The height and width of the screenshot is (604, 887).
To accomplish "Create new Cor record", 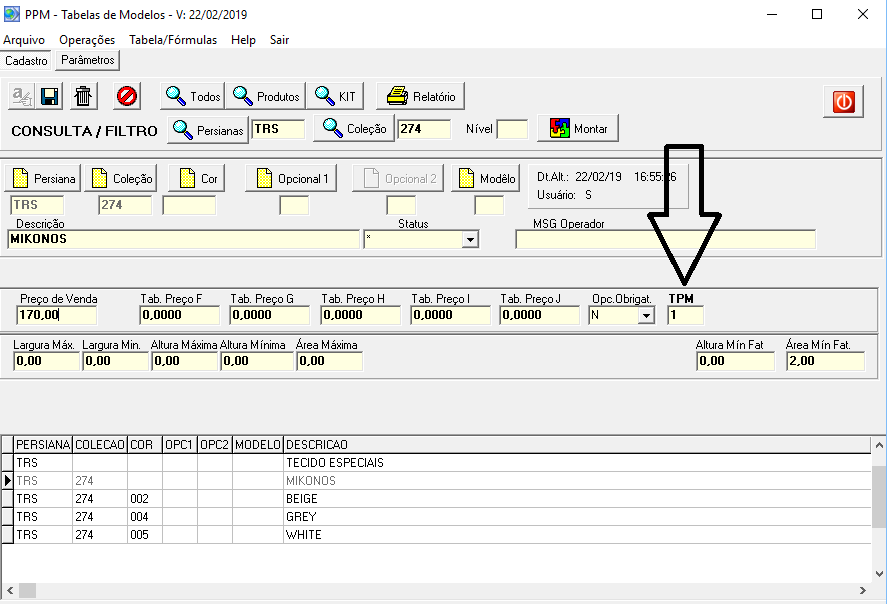I will click(x=197, y=178).
